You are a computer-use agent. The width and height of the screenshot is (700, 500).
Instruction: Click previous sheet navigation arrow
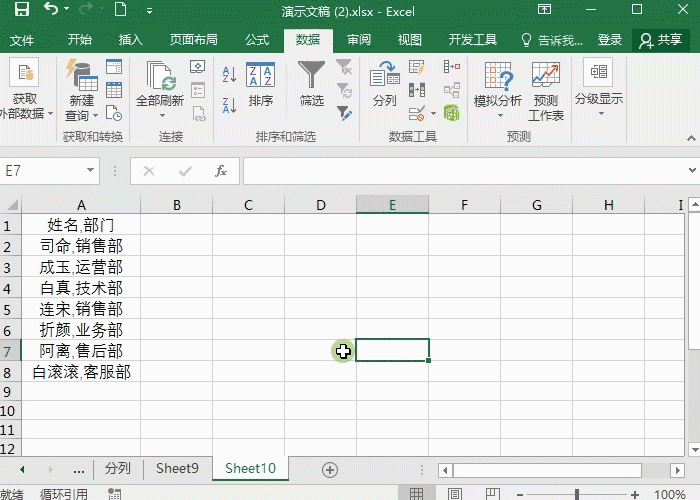(22, 470)
